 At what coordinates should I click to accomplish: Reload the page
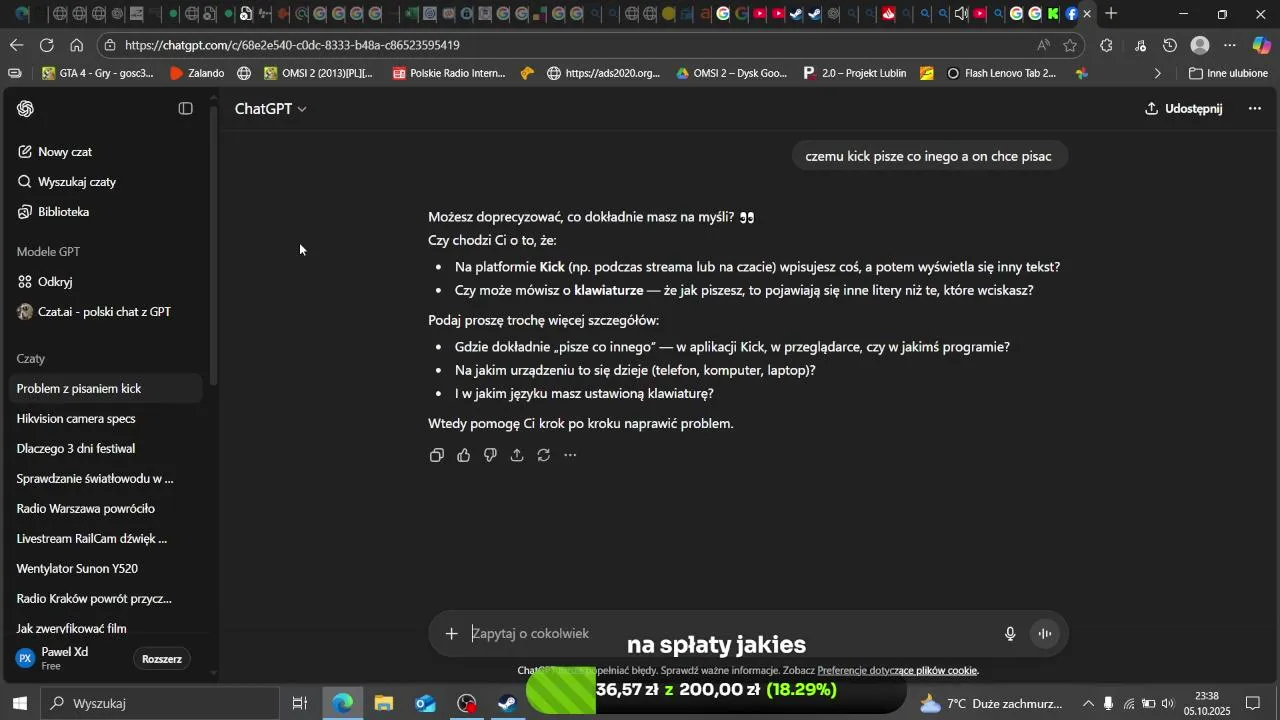47,45
